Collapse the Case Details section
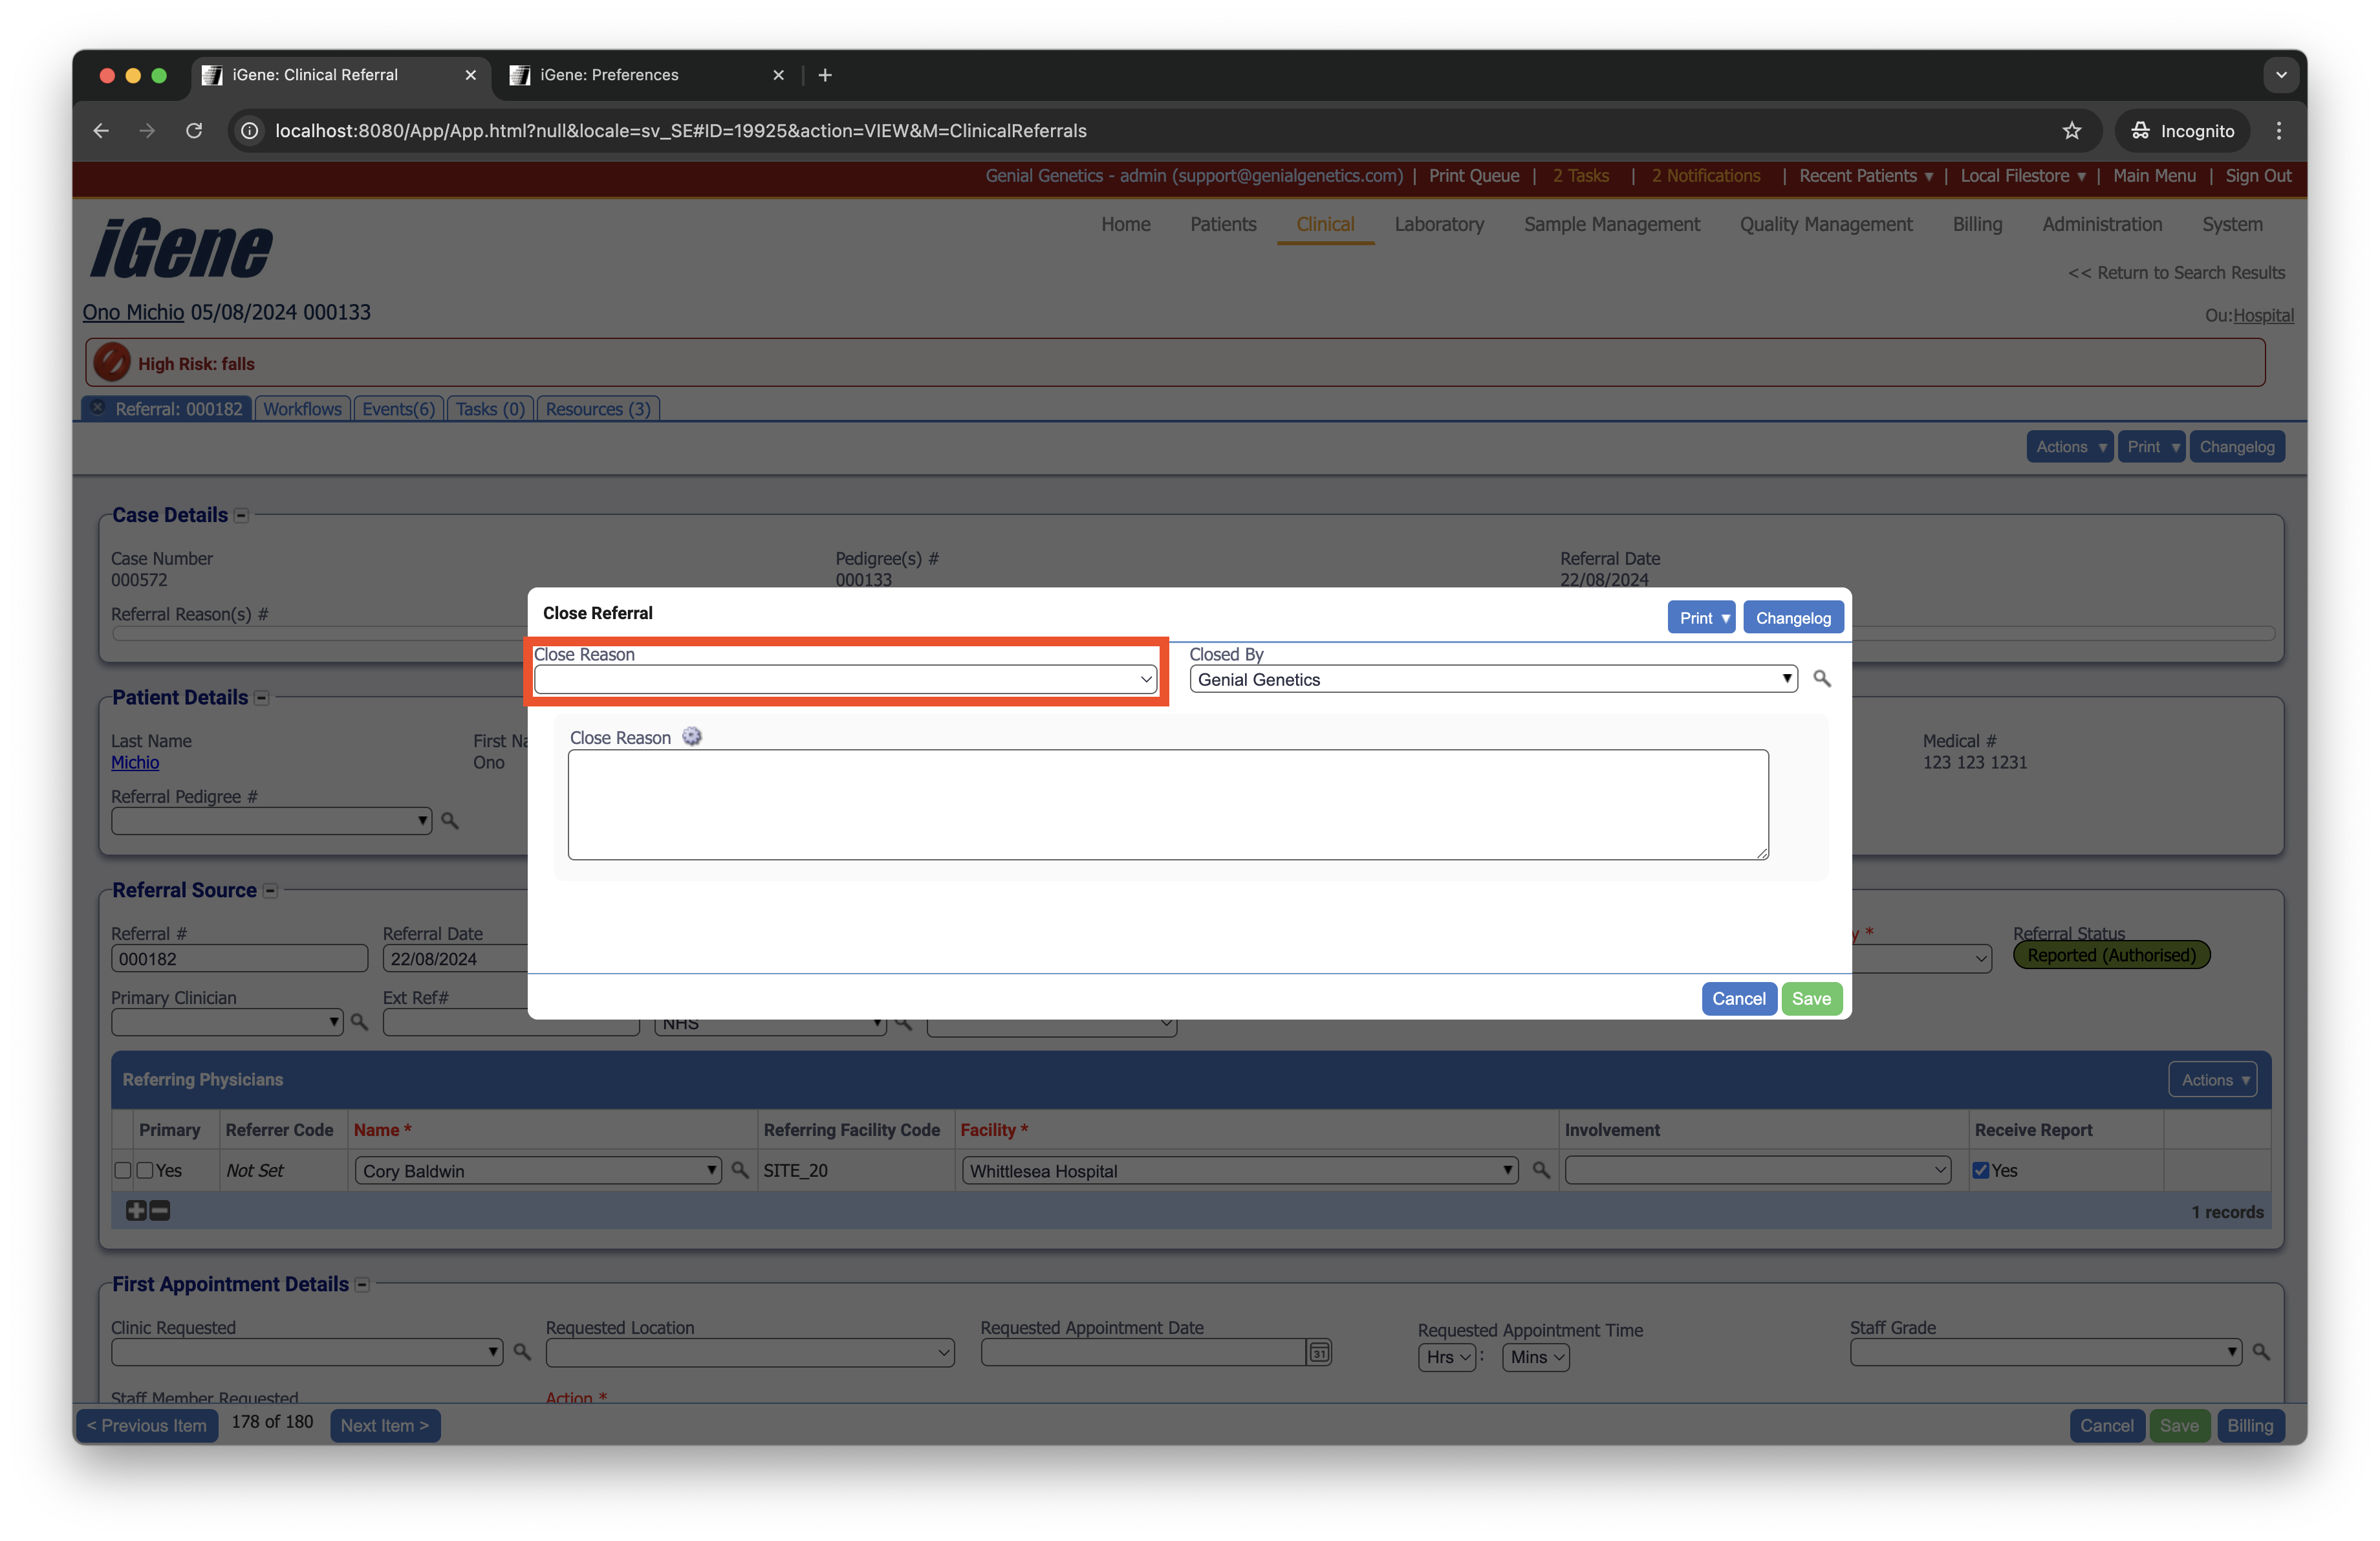The image size is (2380, 1541). click(241, 516)
